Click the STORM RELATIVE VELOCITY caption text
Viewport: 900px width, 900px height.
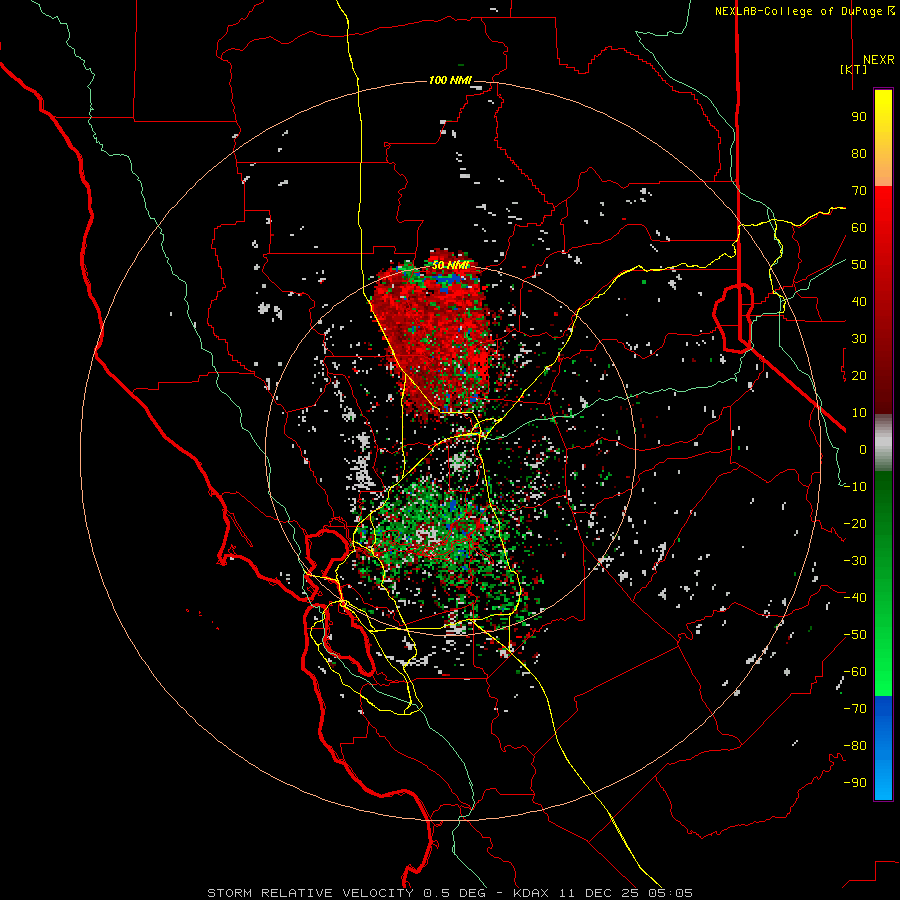(x=310, y=893)
